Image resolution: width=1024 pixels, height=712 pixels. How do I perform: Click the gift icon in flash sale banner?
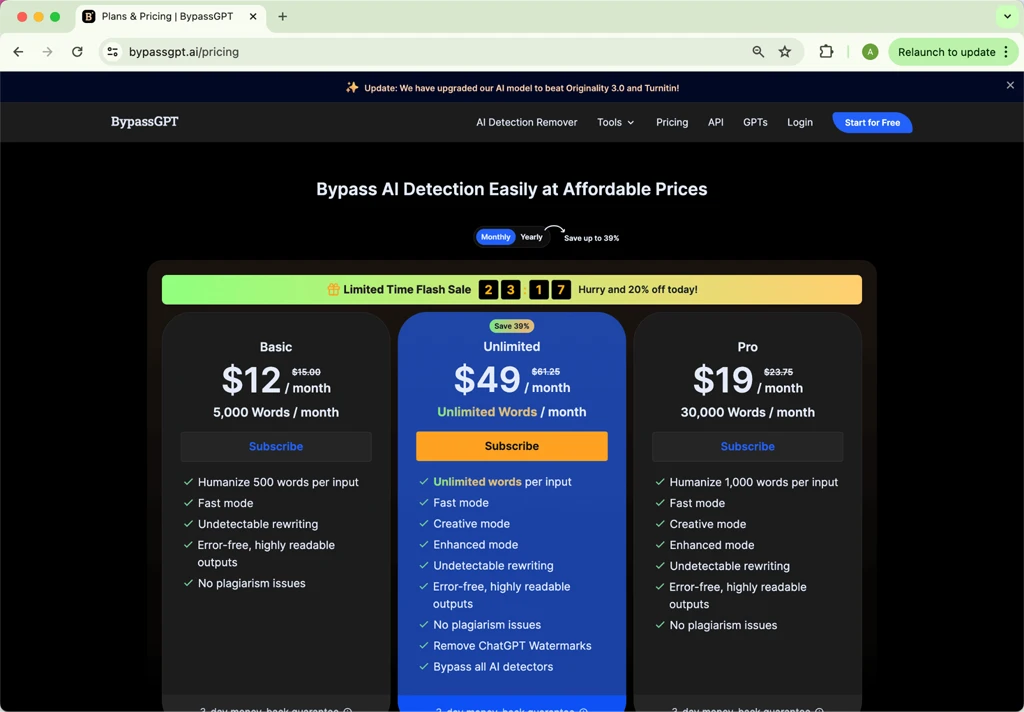pos(333,289)
